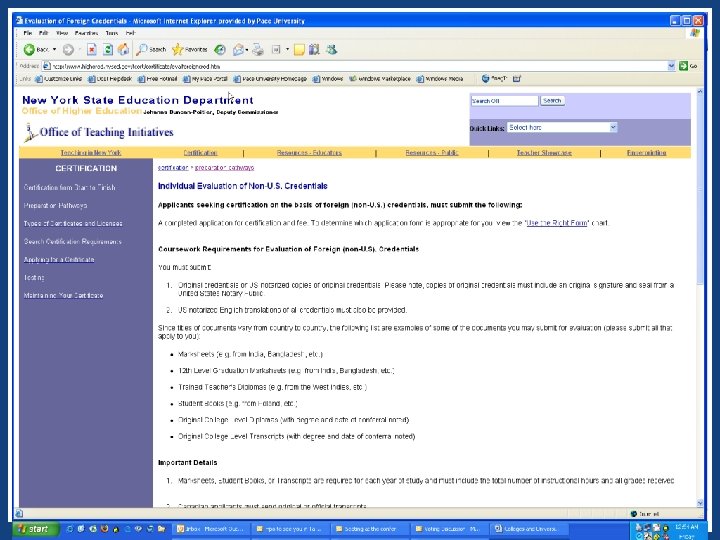
Task: Open the Tools menu
Action: tap(112, 33)
